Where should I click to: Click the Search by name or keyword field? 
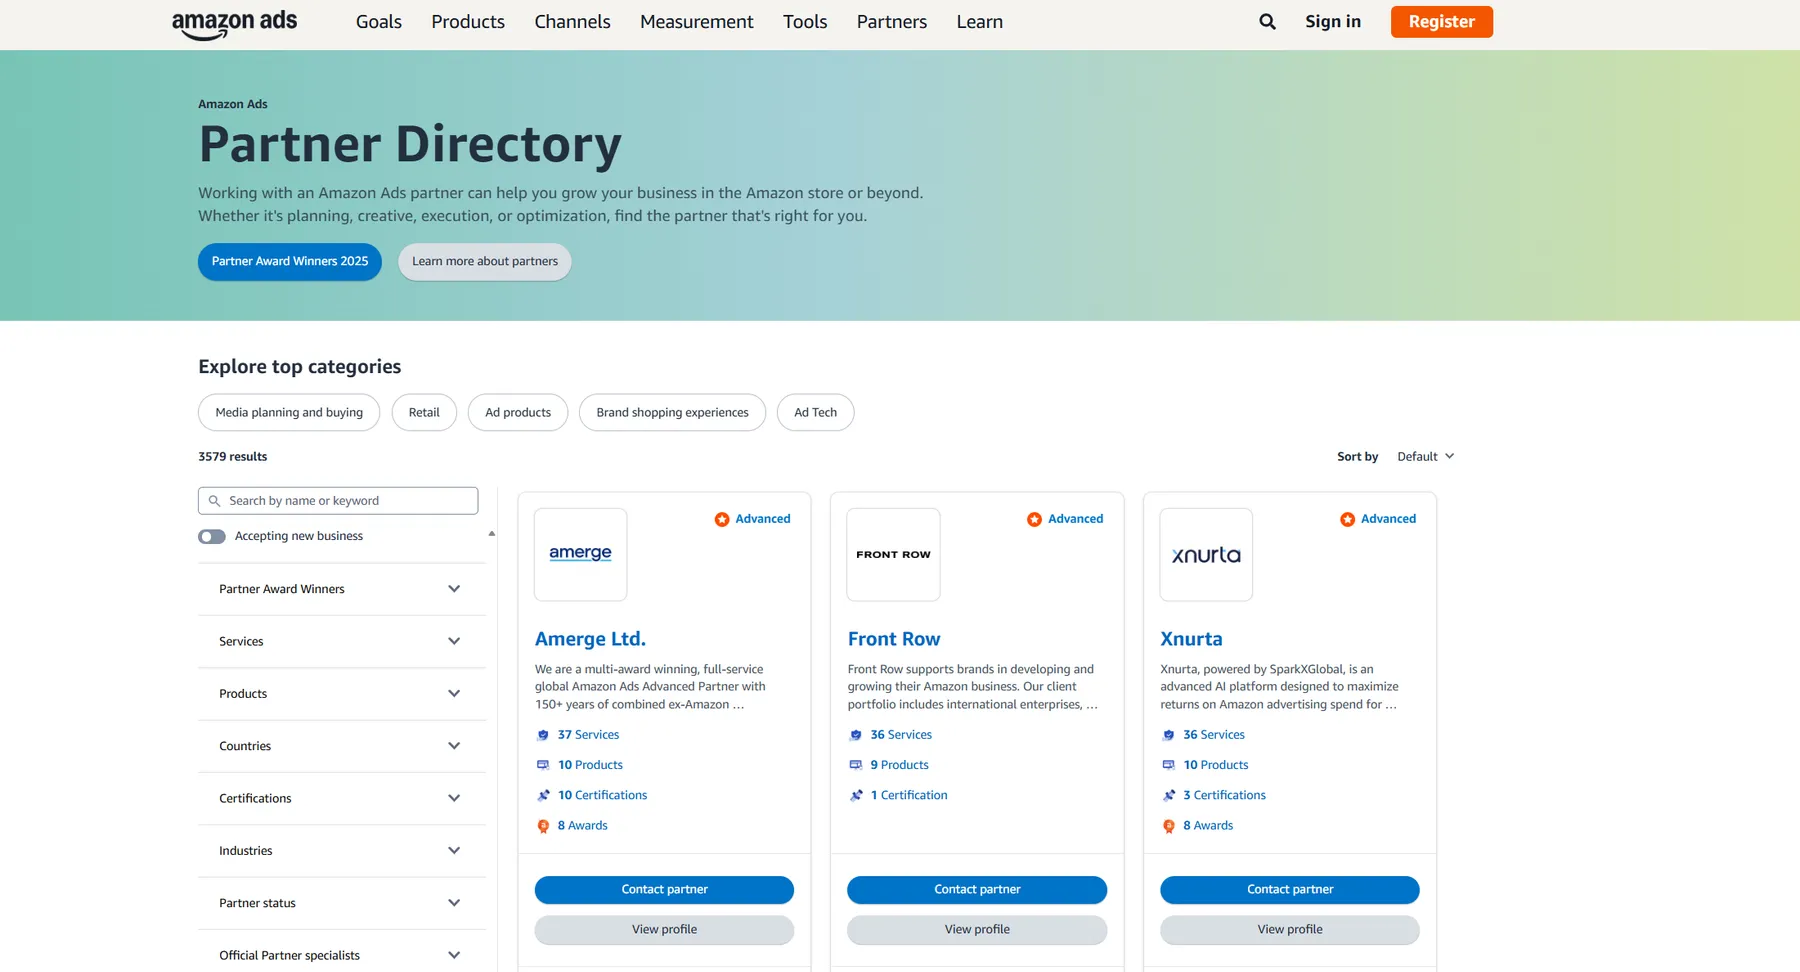(x=338, y=501)
